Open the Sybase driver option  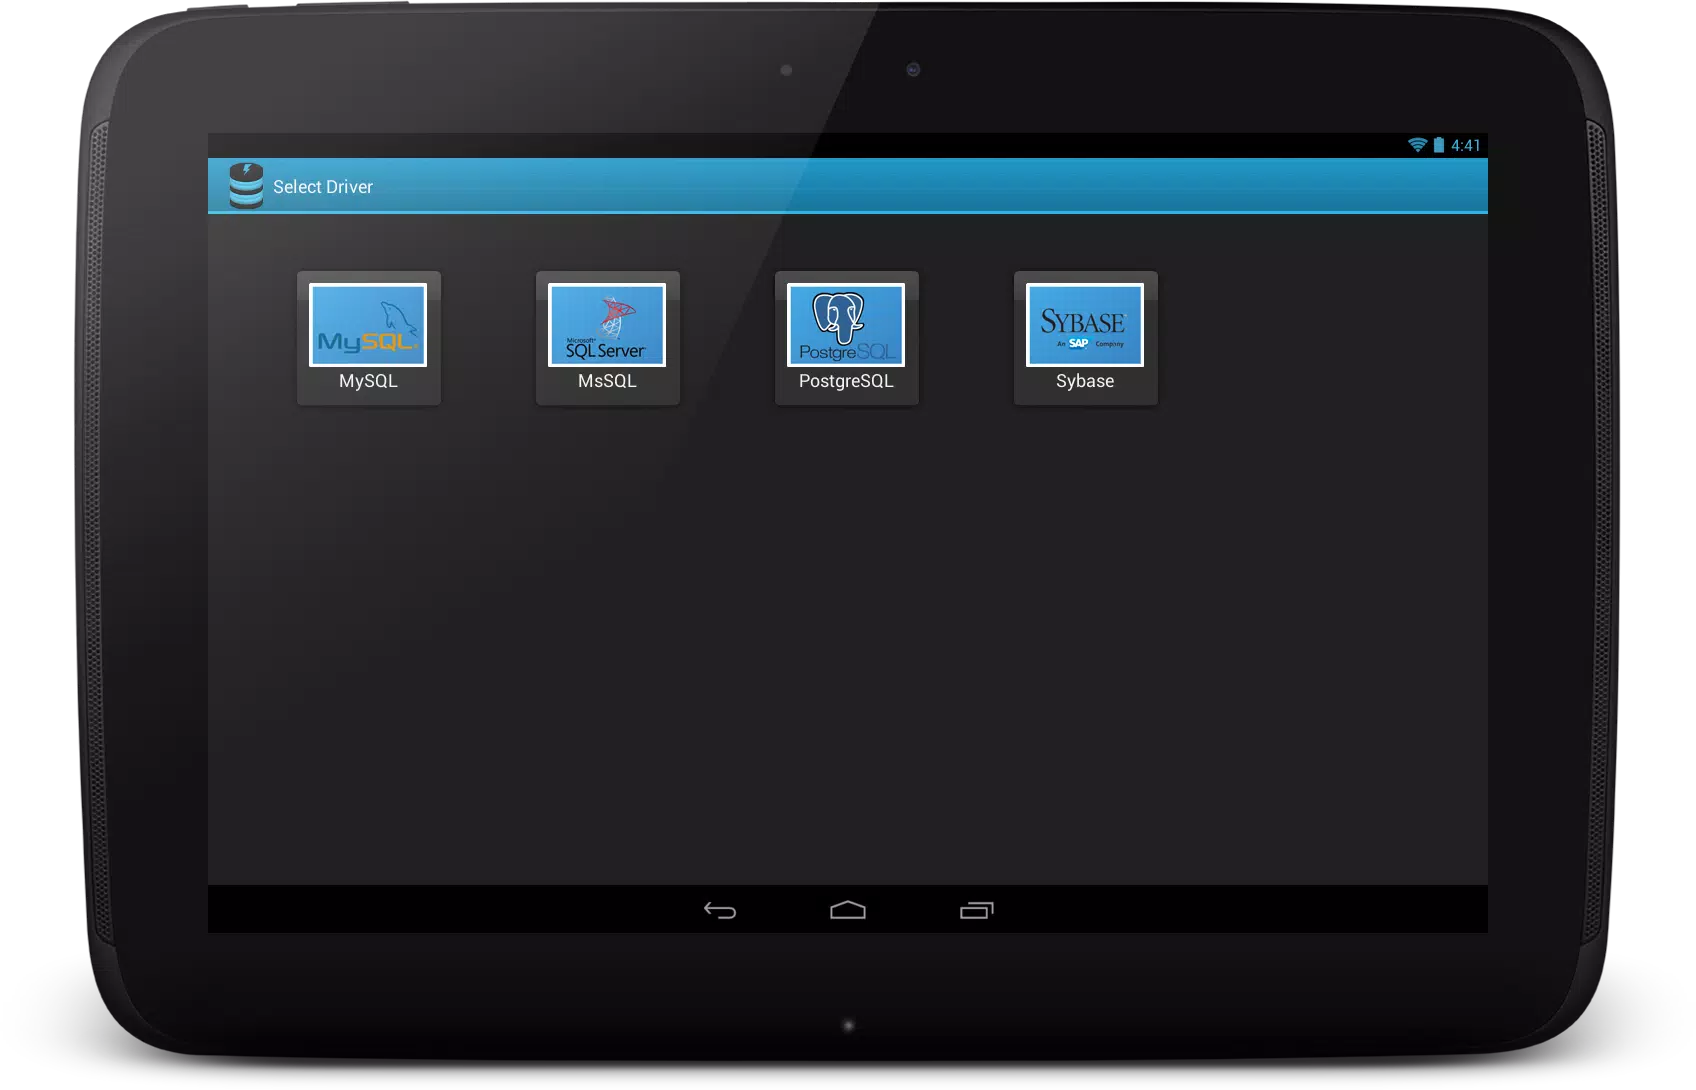click(x=1085, y=338)
